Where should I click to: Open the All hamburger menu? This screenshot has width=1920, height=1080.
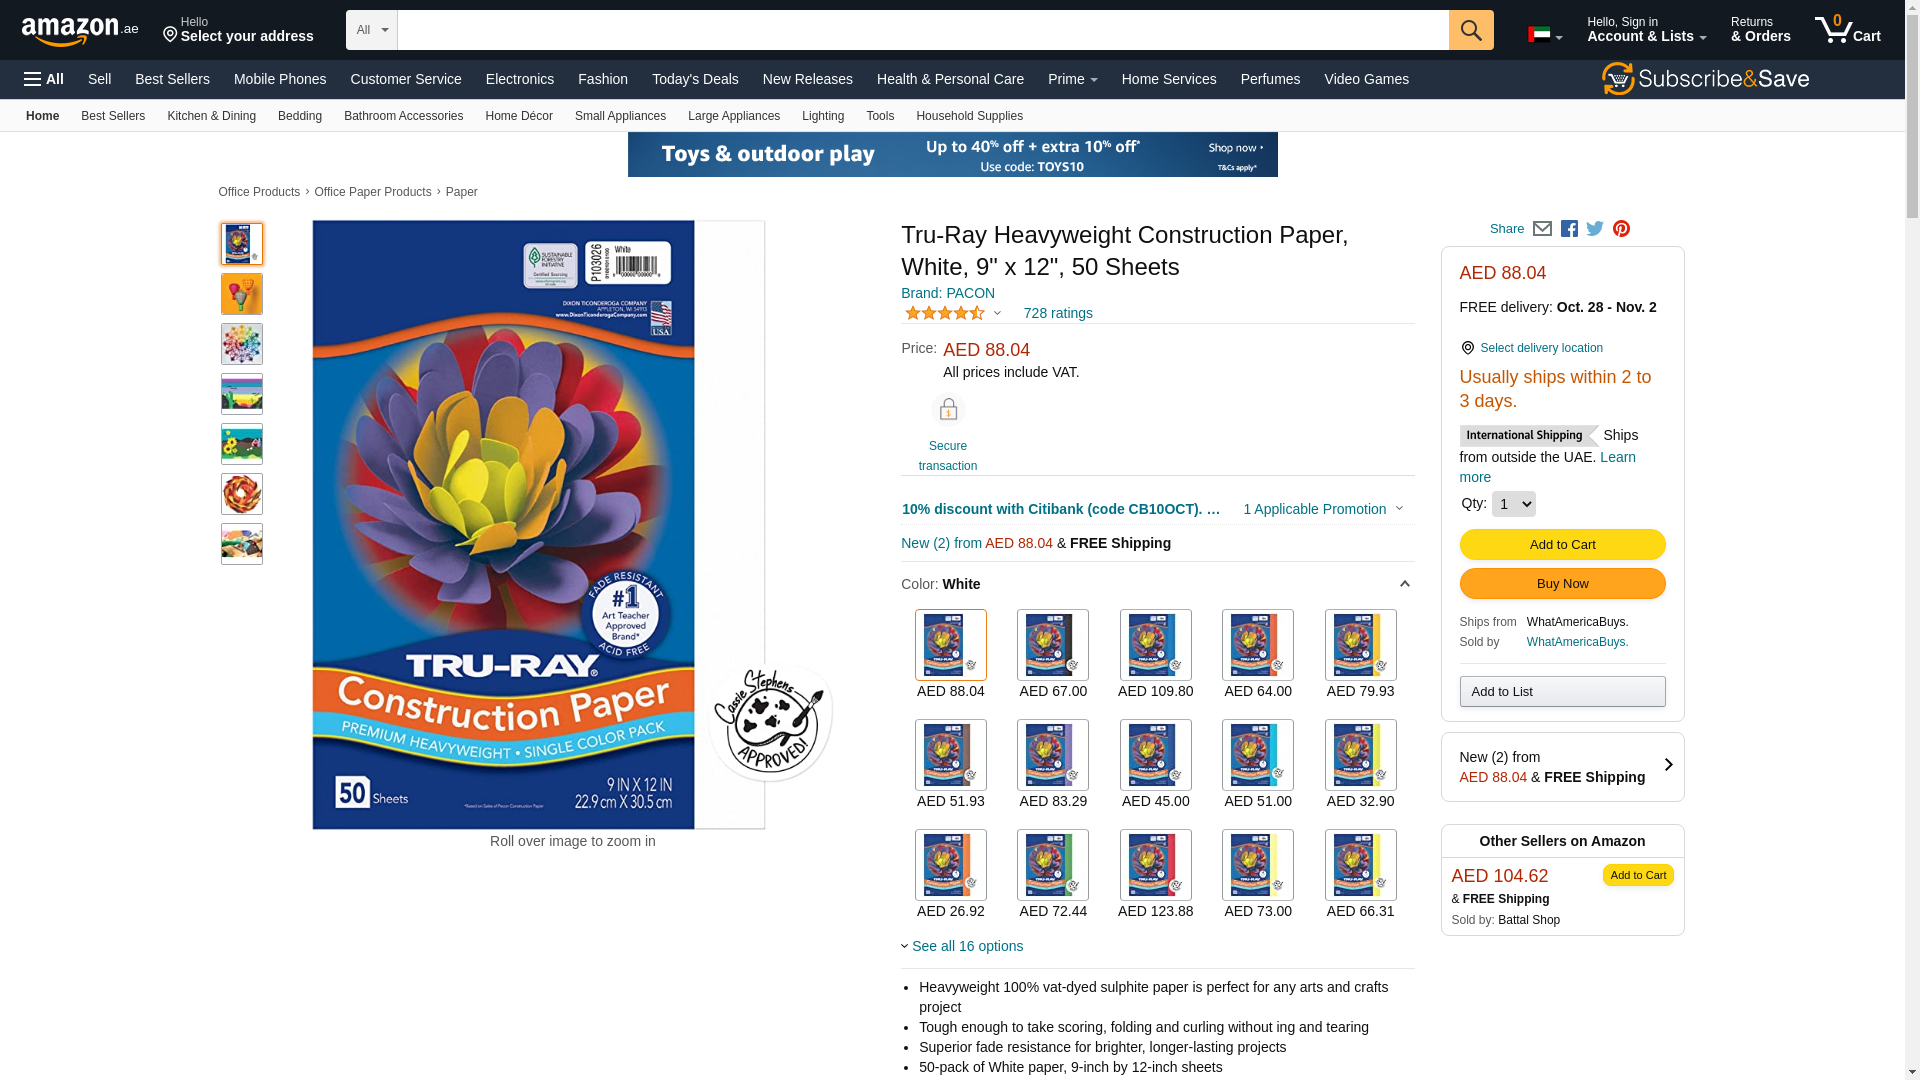44,79
